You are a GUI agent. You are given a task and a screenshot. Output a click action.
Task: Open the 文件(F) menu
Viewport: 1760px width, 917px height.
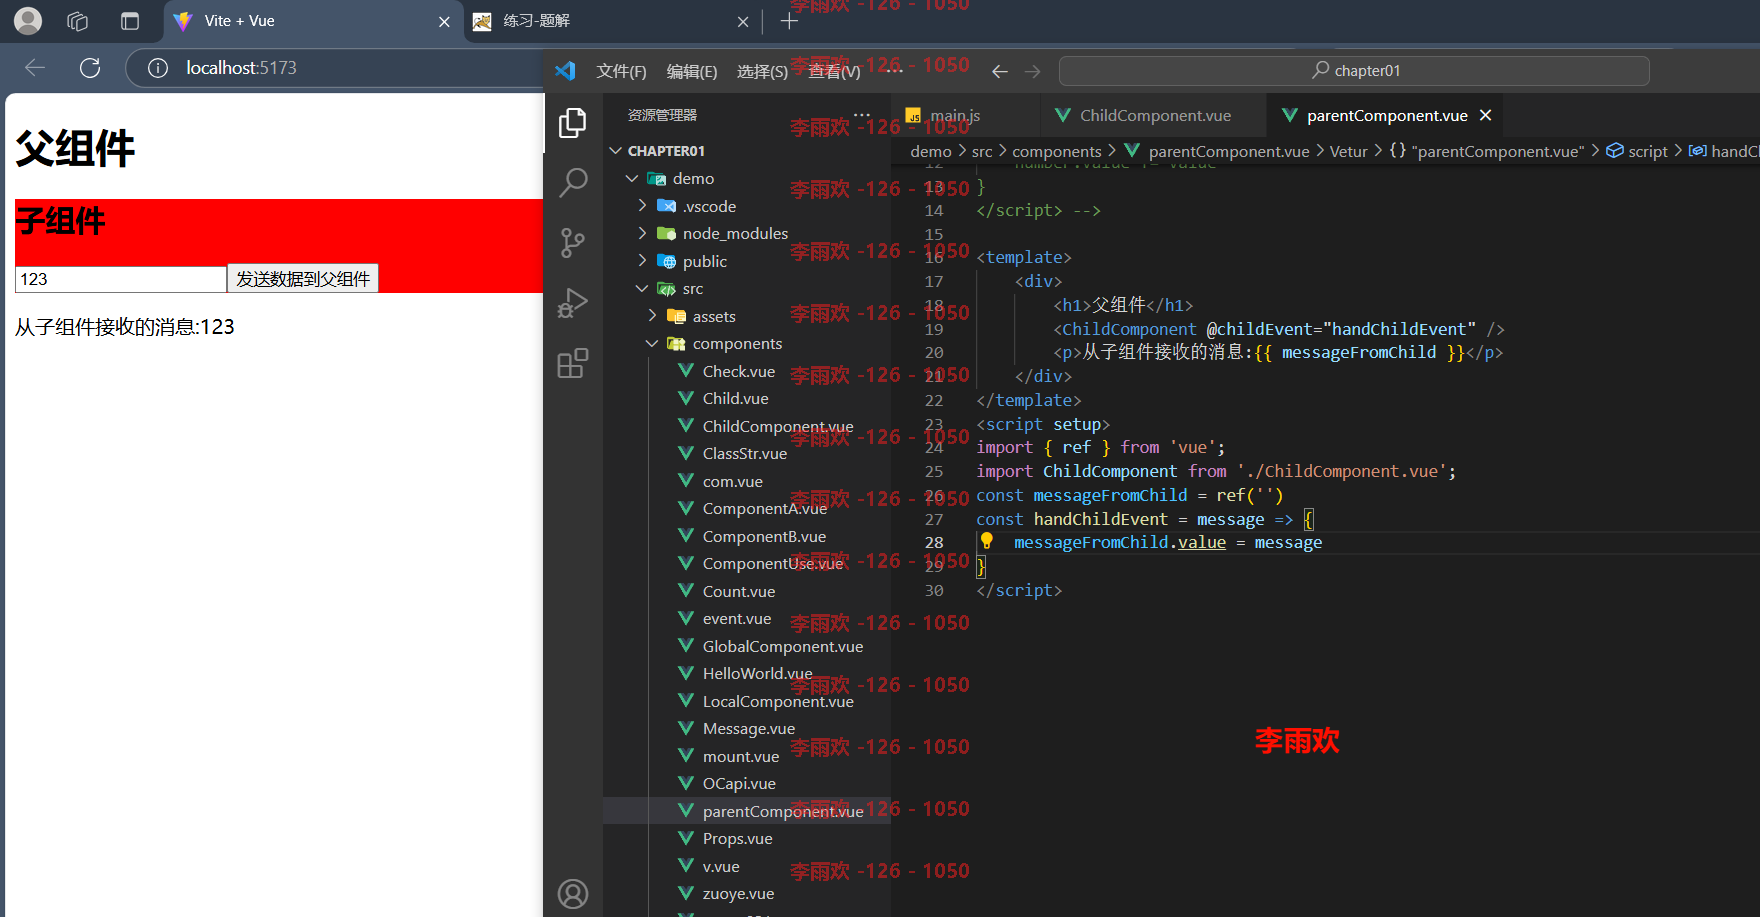[621, 71]
